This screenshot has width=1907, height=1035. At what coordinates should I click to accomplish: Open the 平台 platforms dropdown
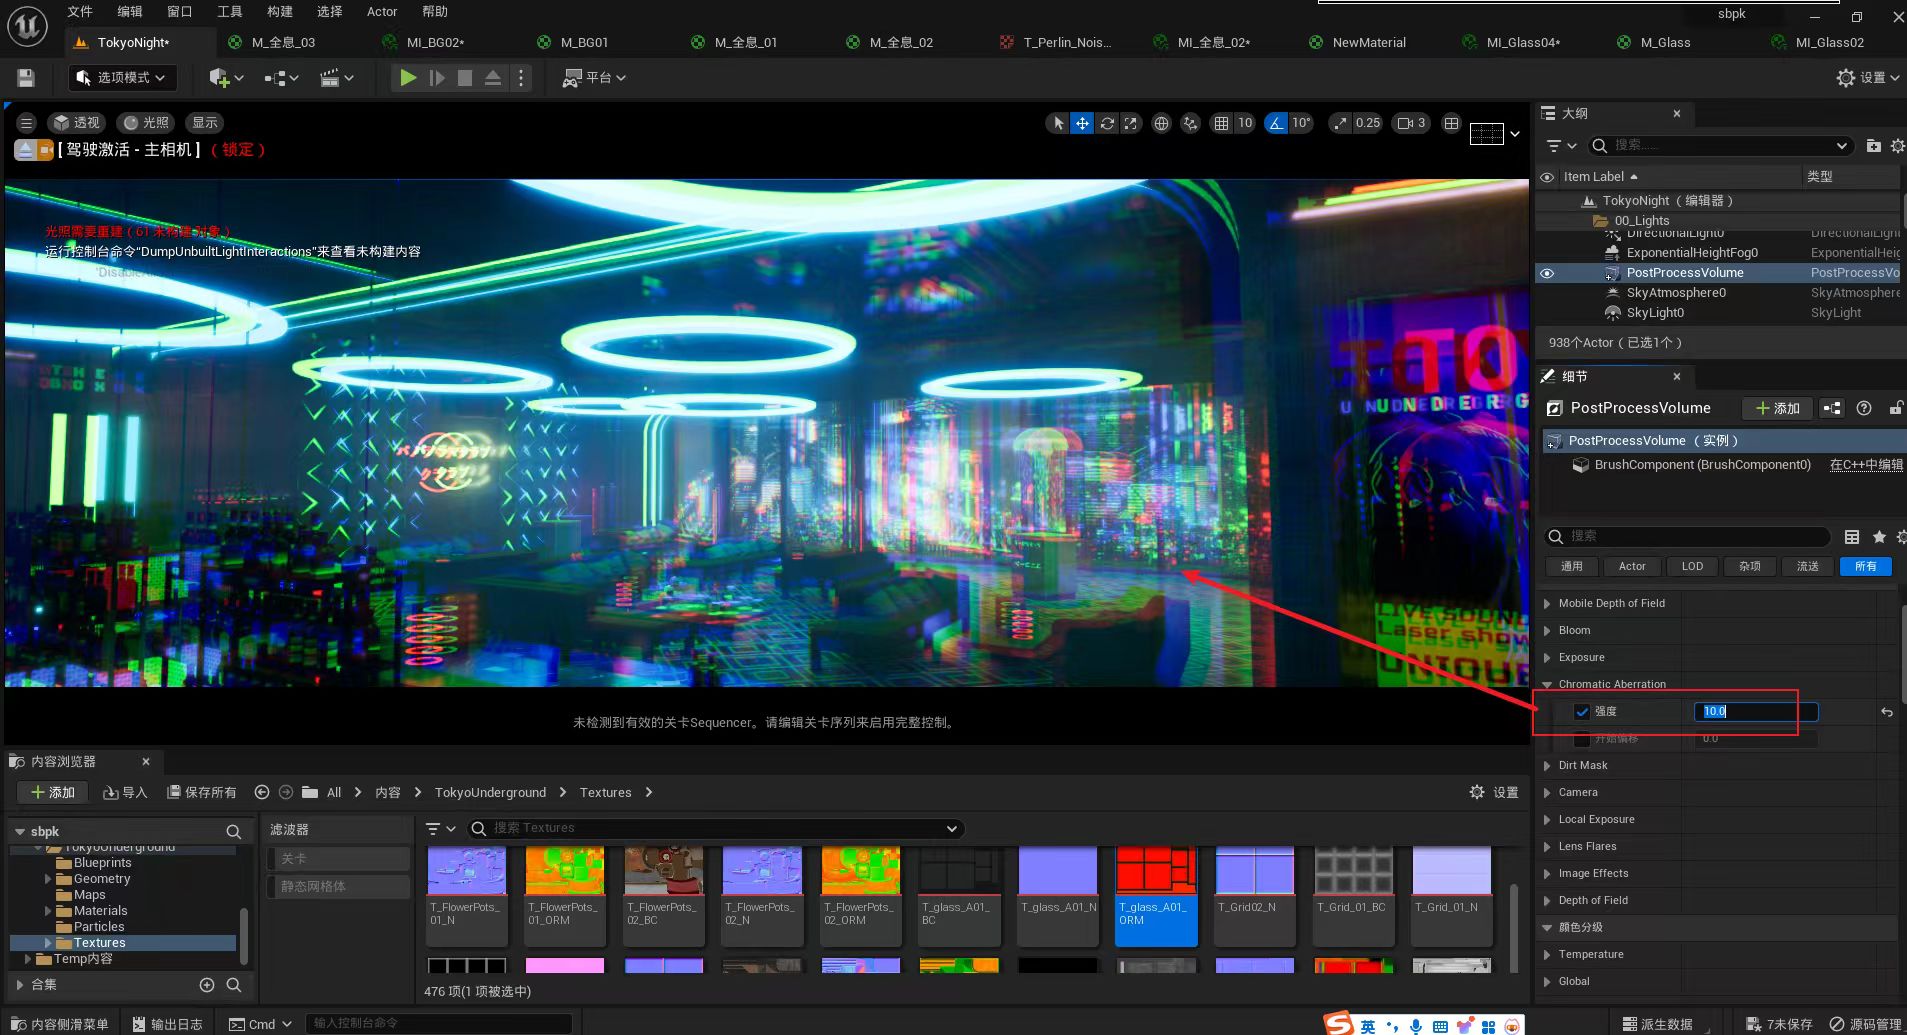coord(594,78)
